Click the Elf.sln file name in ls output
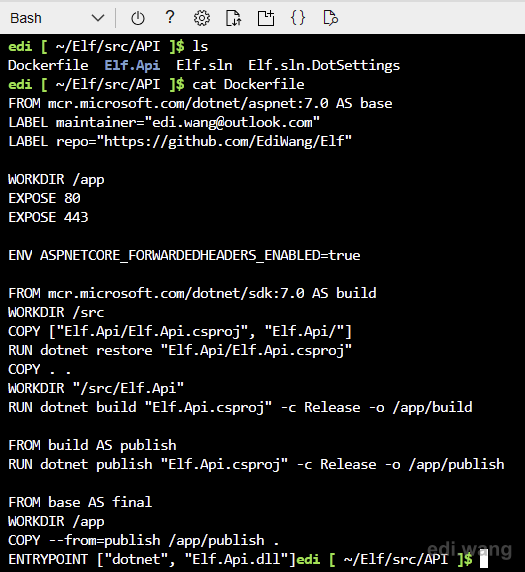525x572 pixels. [x=204, y=65]
